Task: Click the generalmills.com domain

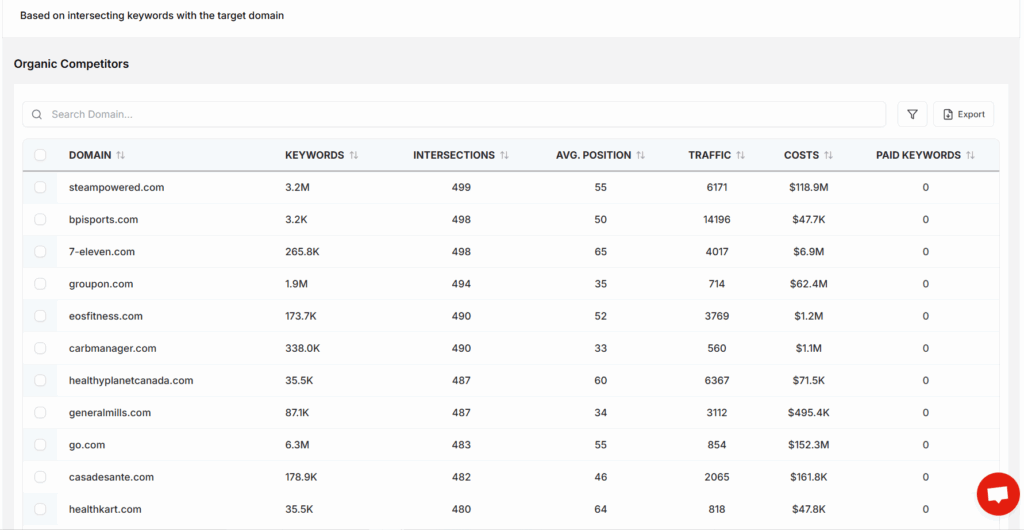Action: [110, 413]
